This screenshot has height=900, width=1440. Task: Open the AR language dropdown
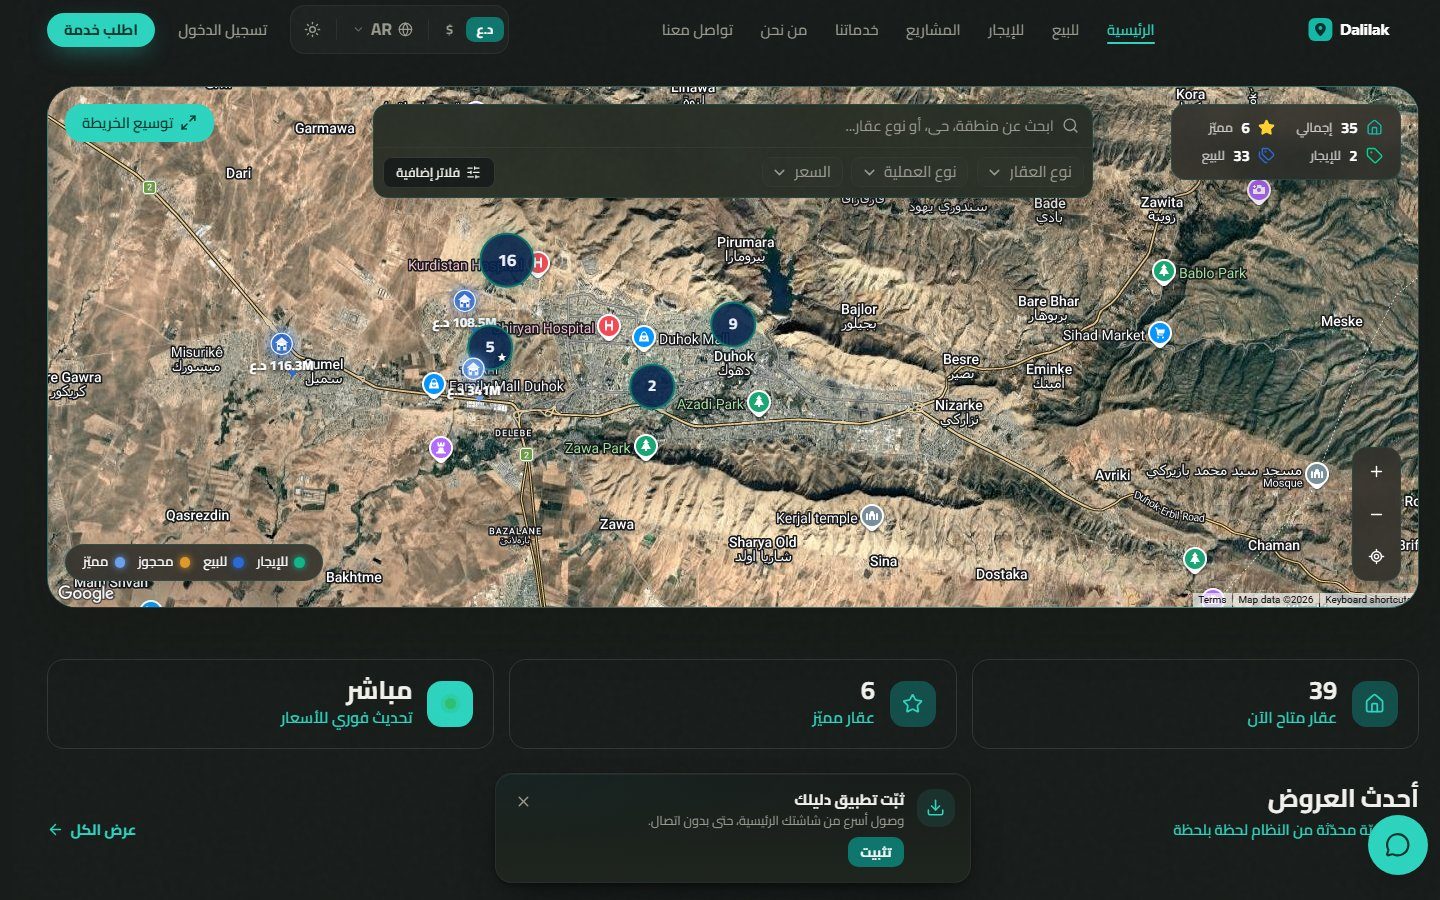click(383, 30)
